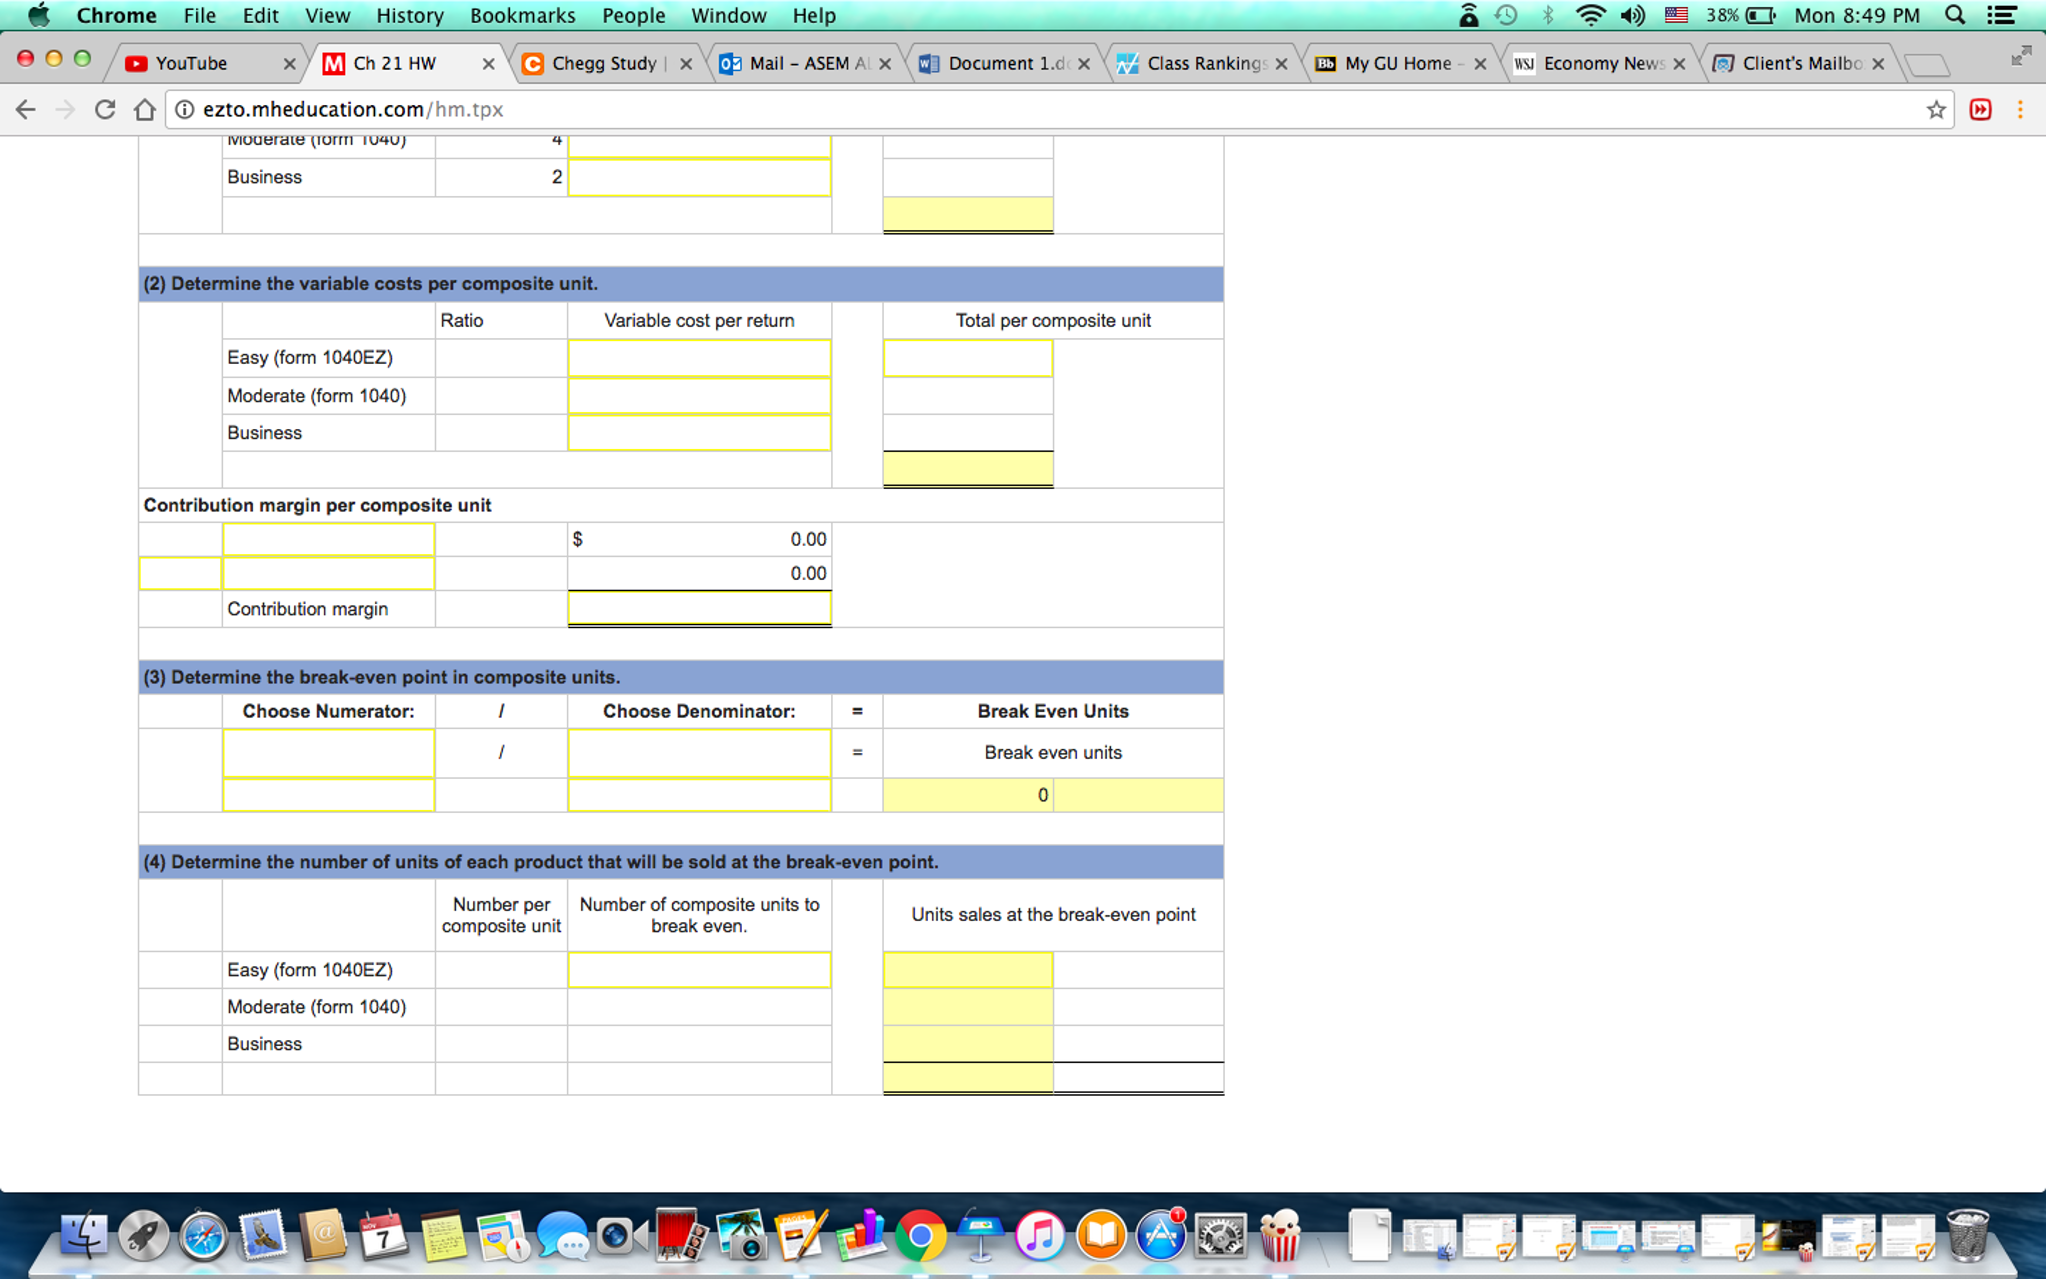The width and height of the screenshot is (2046, 1279).
Task: Open Spotlight search magnifier icon
Action: [1955, 15]
